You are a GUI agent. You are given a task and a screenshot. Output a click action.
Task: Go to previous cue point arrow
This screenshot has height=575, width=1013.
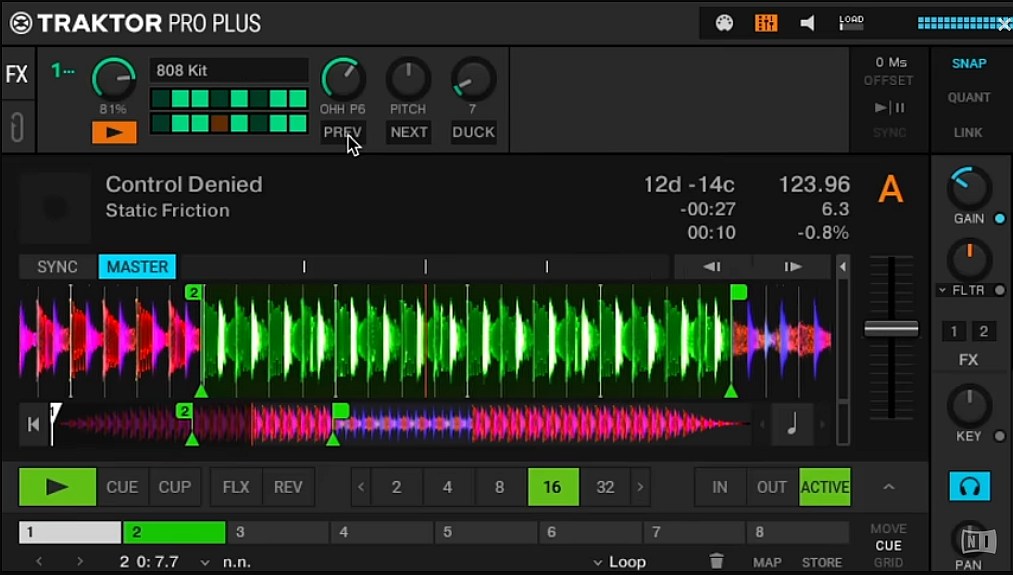[39, 561]
